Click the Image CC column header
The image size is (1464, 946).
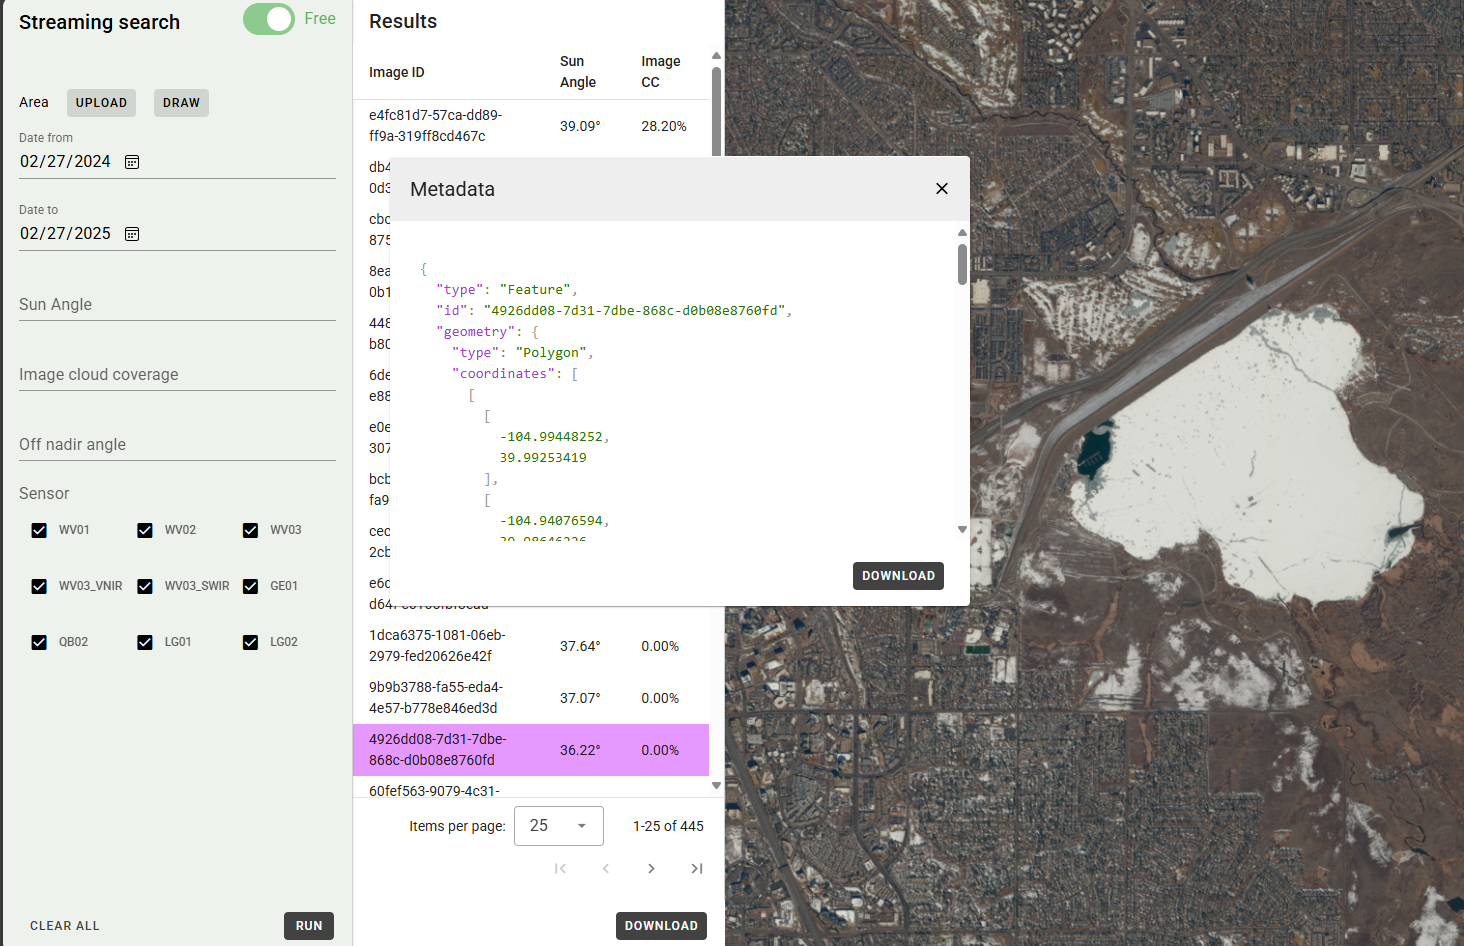point(660,72)
